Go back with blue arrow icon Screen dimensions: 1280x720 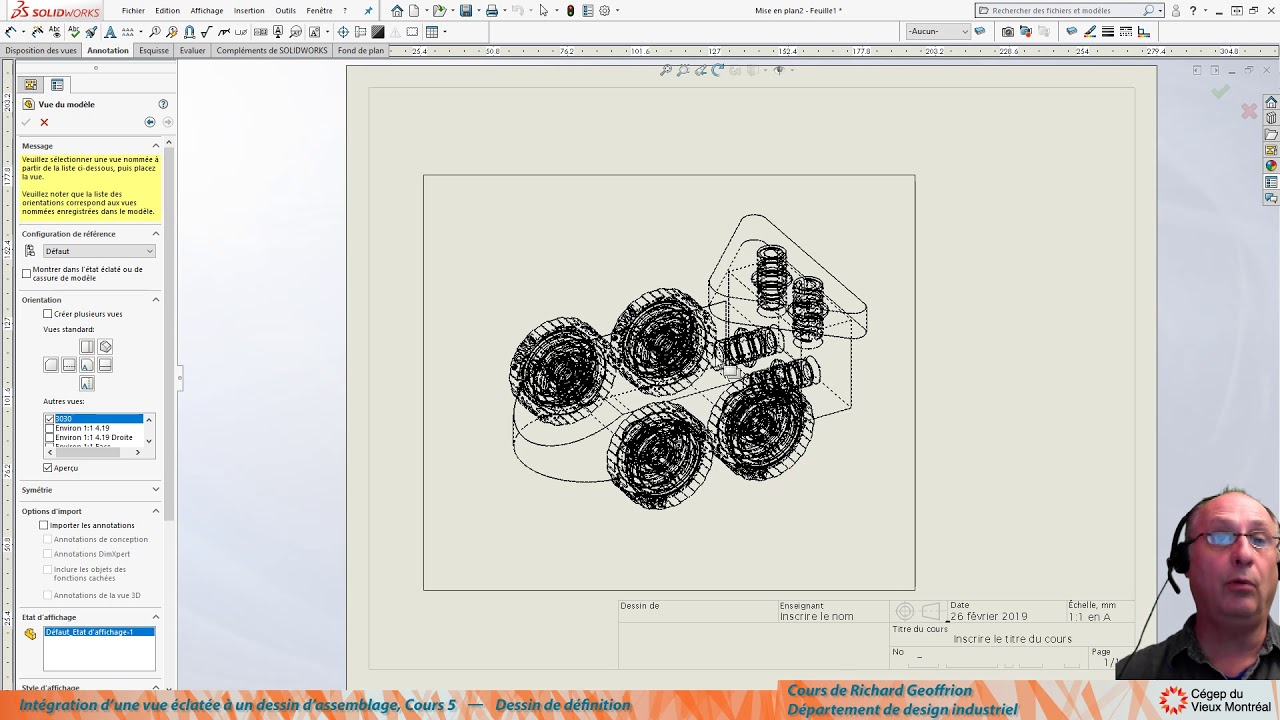click(x=150, y=122)
